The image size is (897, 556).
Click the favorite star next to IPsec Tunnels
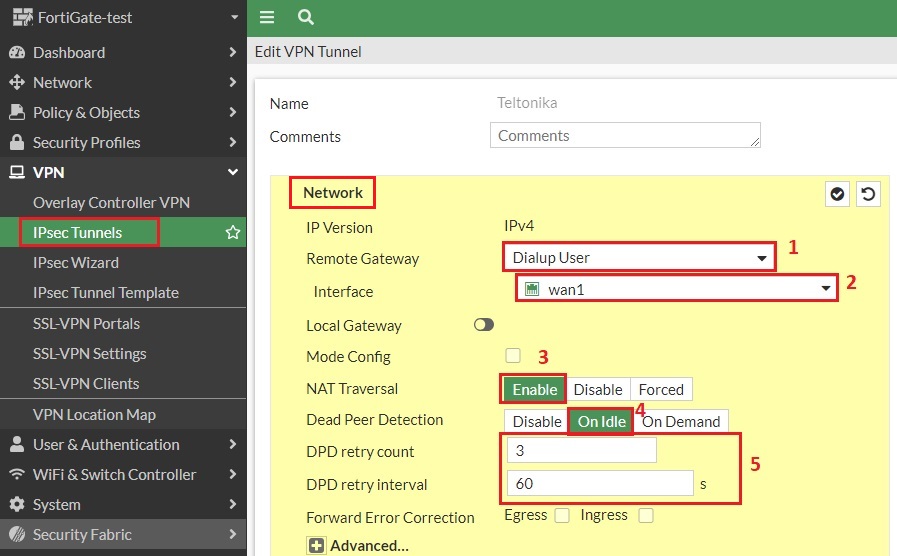pos(233,233)
